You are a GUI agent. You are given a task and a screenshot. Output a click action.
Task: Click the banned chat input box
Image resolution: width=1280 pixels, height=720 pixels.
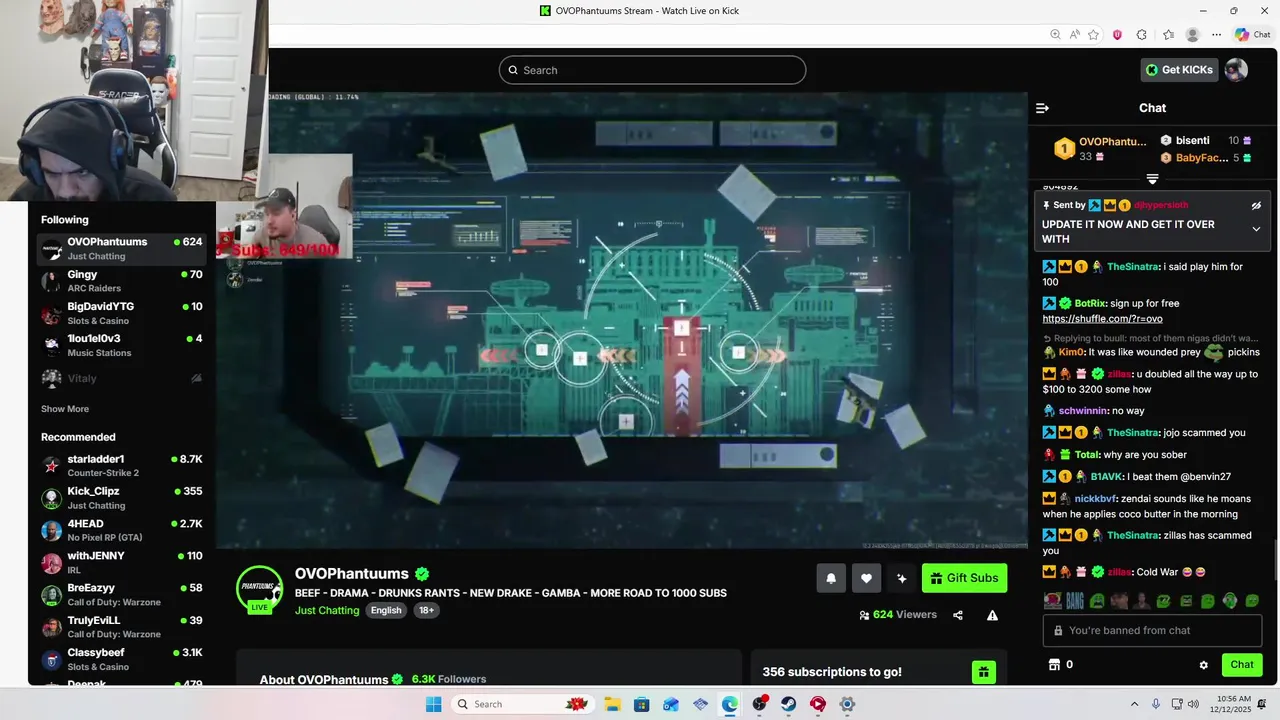tap(1152, 631)
